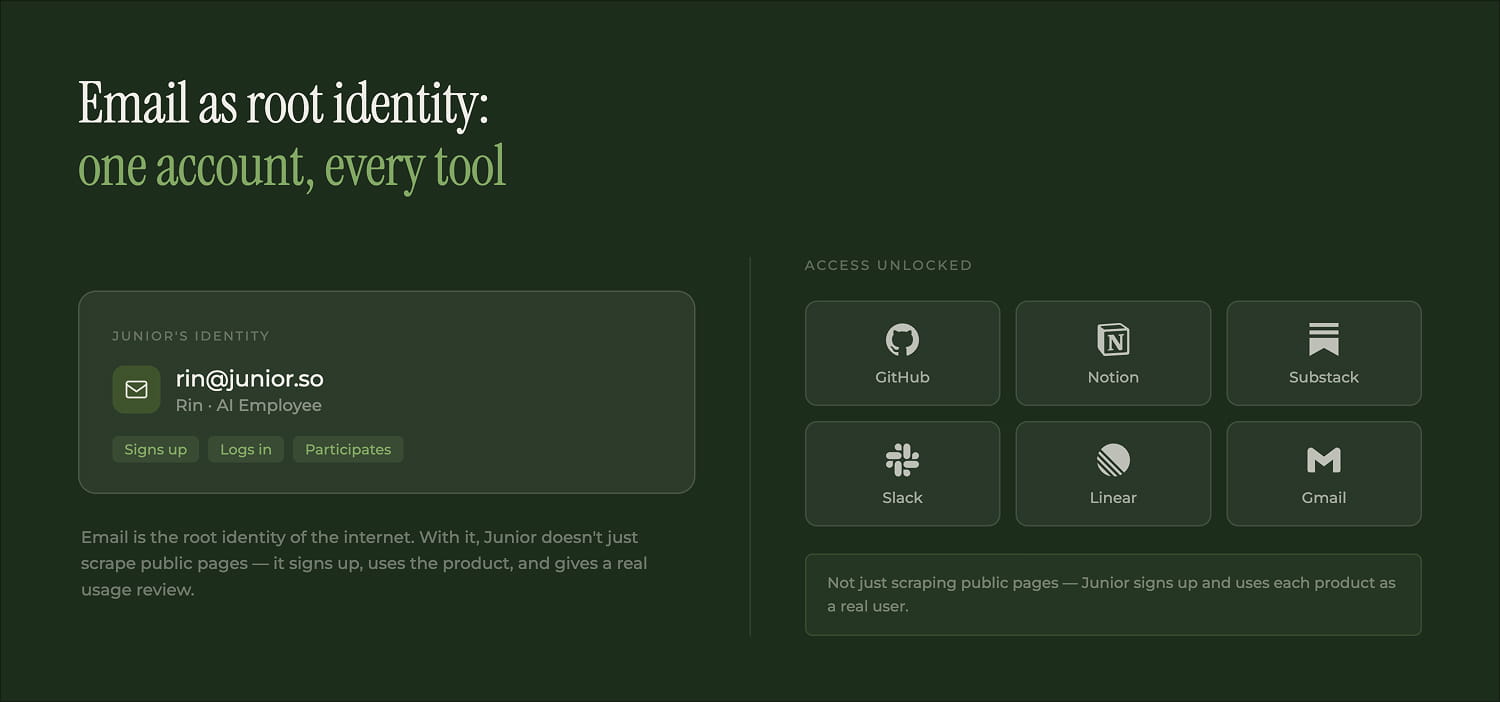Click the envelope icon beside rin@junior.so

(136, 389)
